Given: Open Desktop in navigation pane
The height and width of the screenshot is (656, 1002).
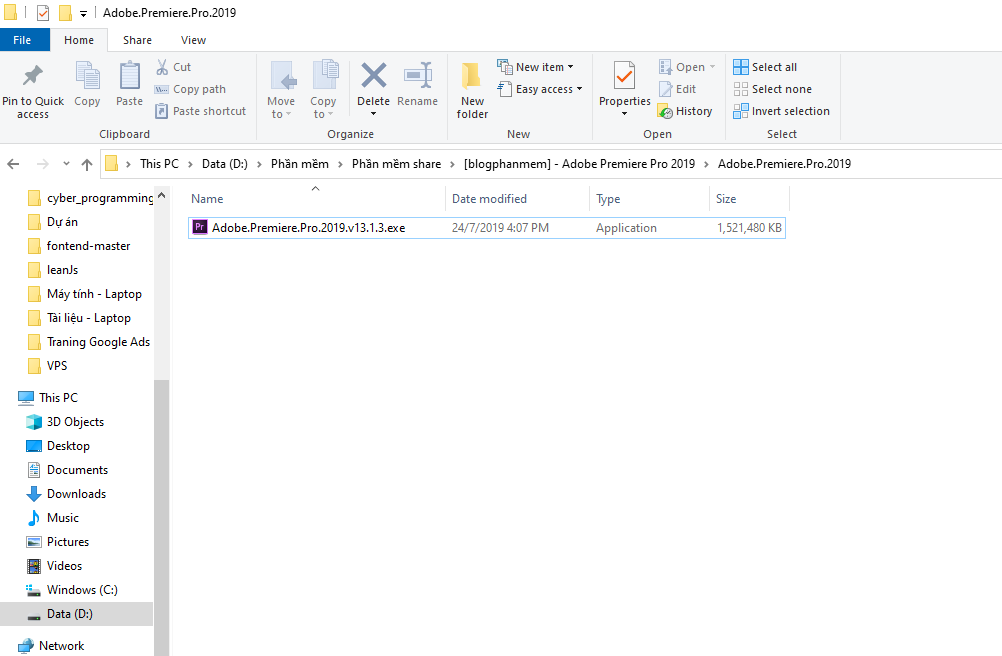Looking at the screenshot, I should click(x=58, y=446).
